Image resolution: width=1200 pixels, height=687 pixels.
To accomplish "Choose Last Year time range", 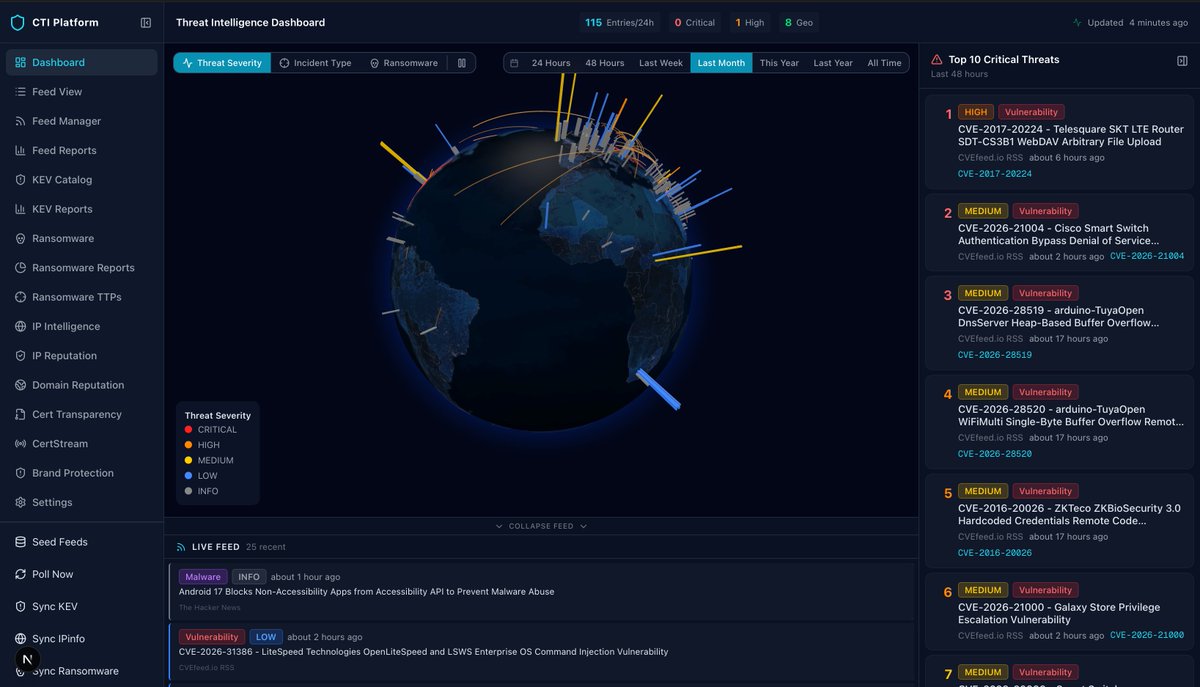I will click(833, 63).
